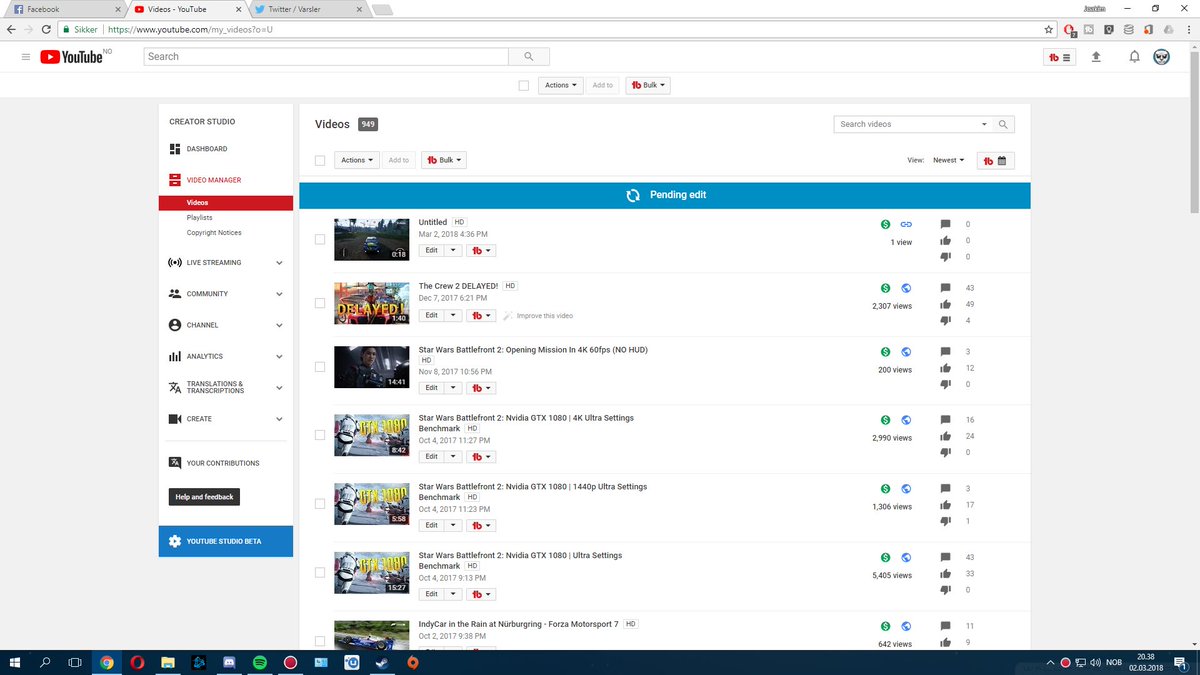Open the Star Wars Battlefront 2 Opening Mission thumbnail
Screen dimensions: 1200x675
pyautogui.click(x=371, y=367)
